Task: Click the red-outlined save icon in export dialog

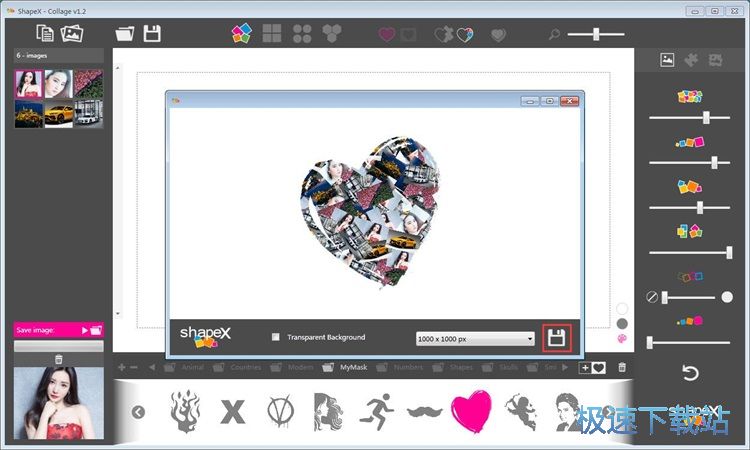Action: tap(556, 338)
